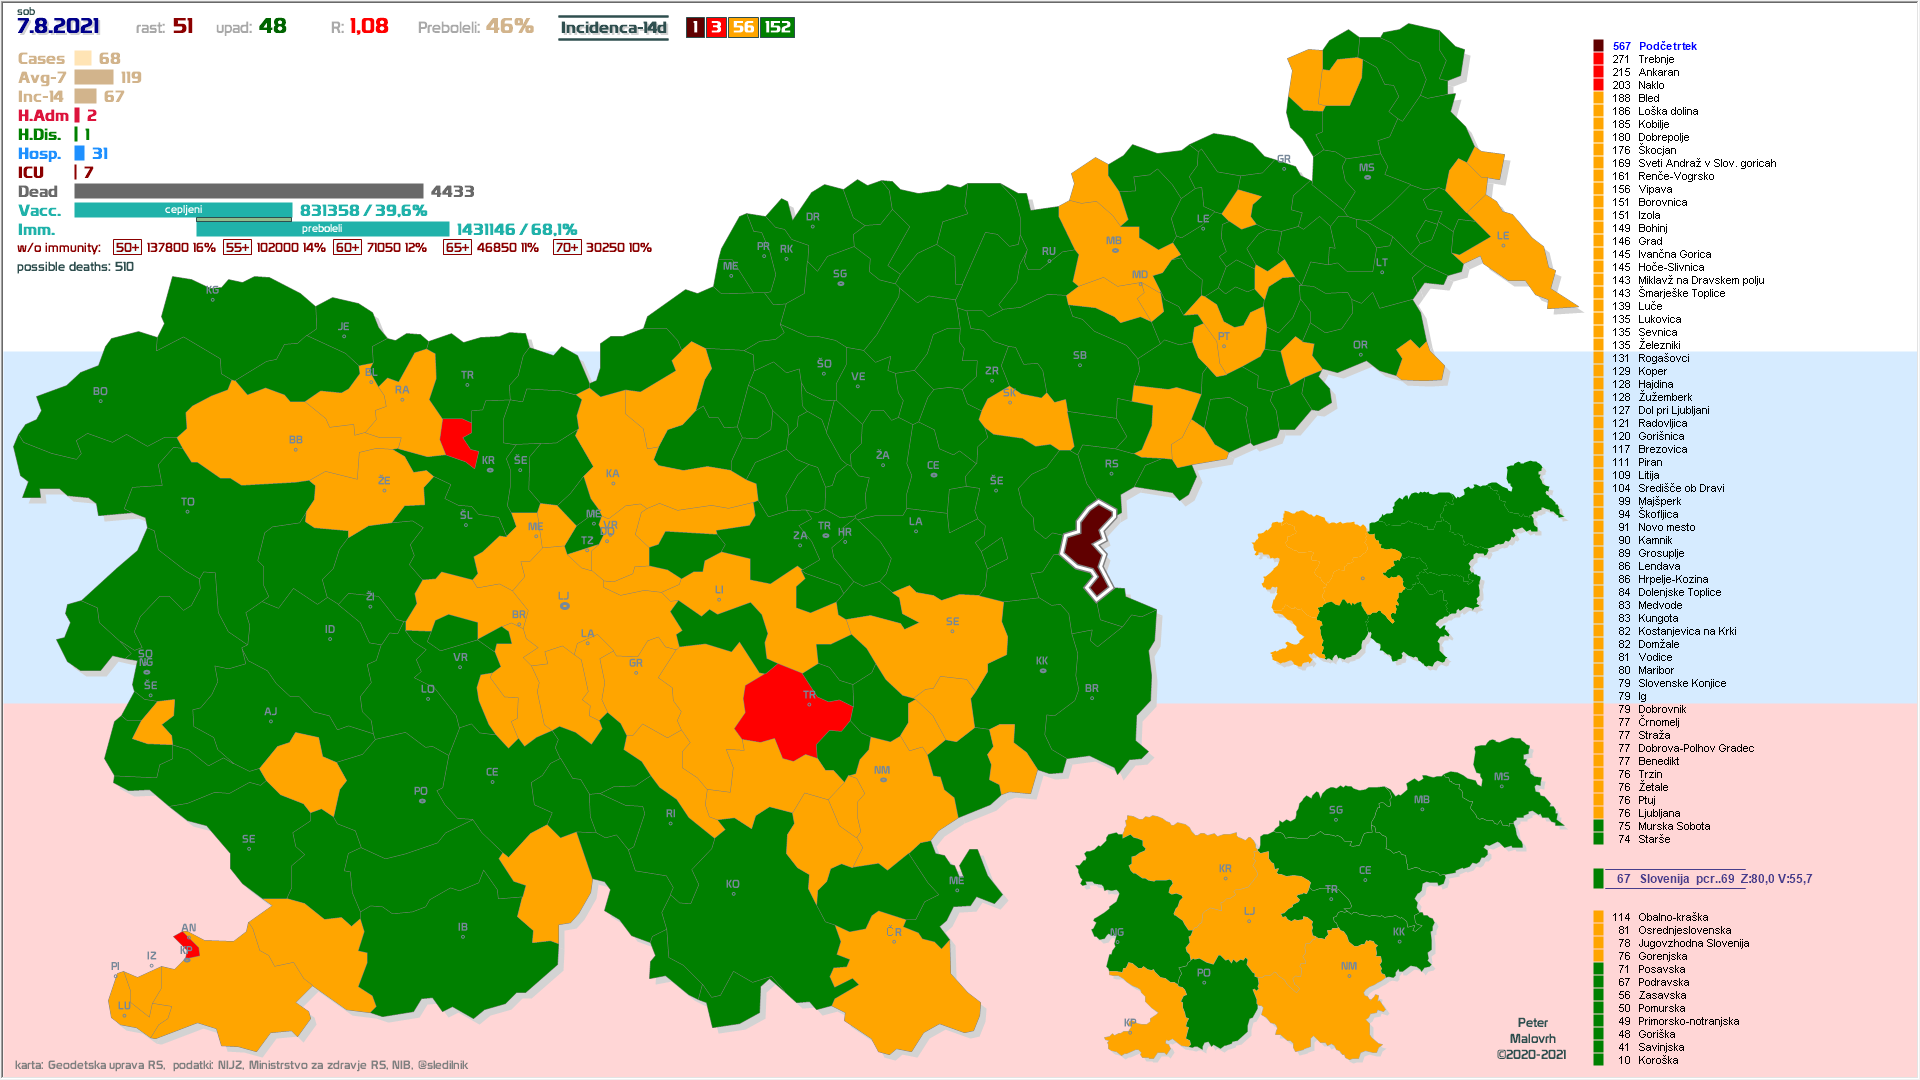1920x1080 pixels.
Task: Click the dark maroon count box showing 1
Action: click(x=695, y=28)
